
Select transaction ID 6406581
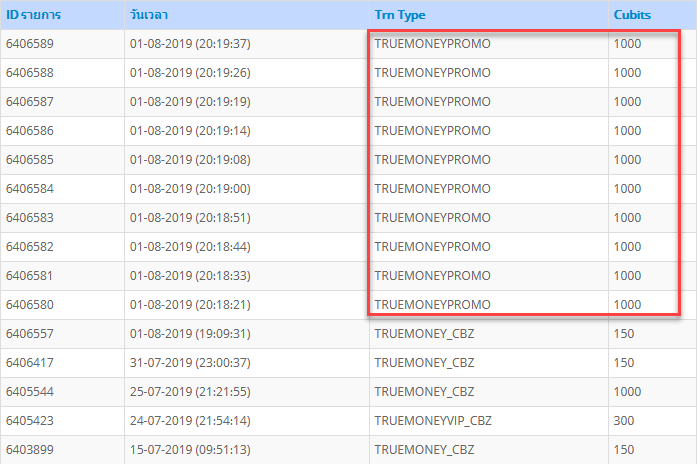click(29, 276)
